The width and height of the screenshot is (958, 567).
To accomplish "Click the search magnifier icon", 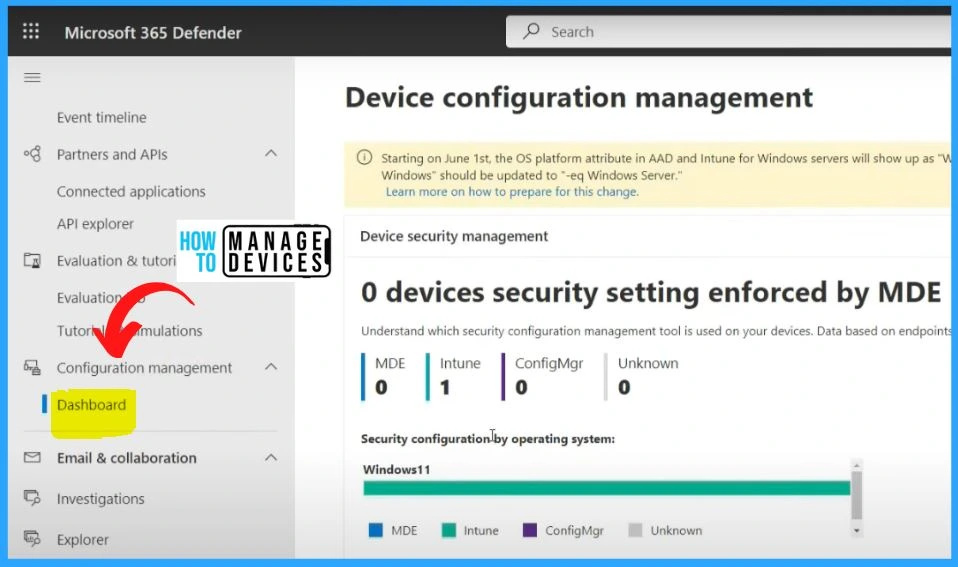I will (x=532, y=31).
